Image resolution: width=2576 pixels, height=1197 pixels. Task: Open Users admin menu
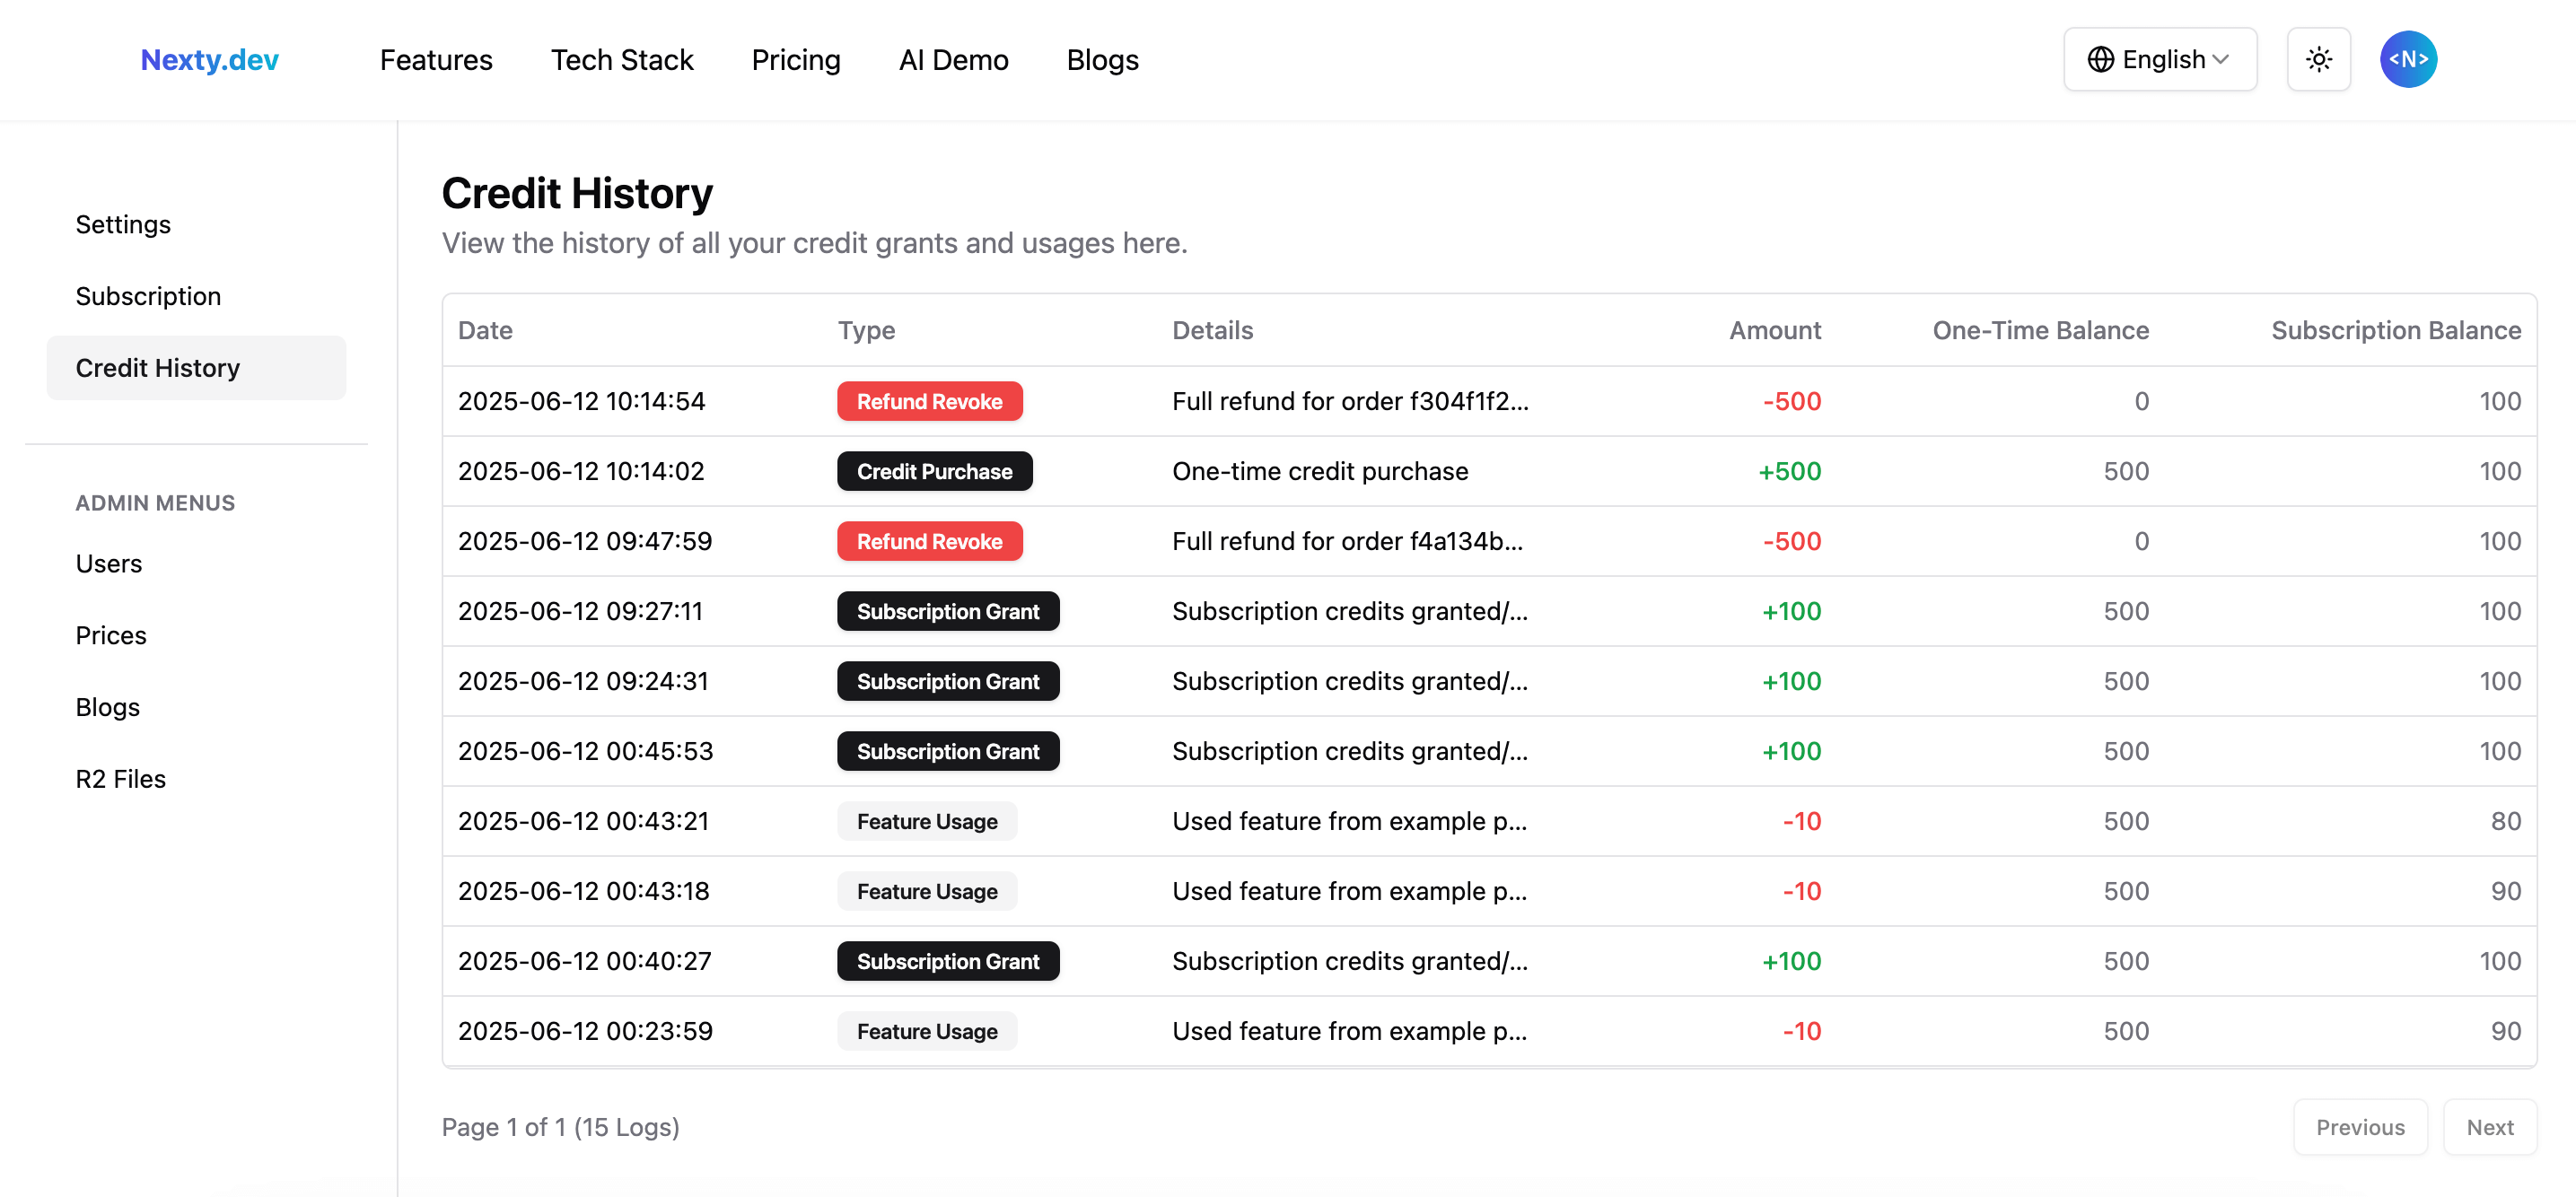196,564
